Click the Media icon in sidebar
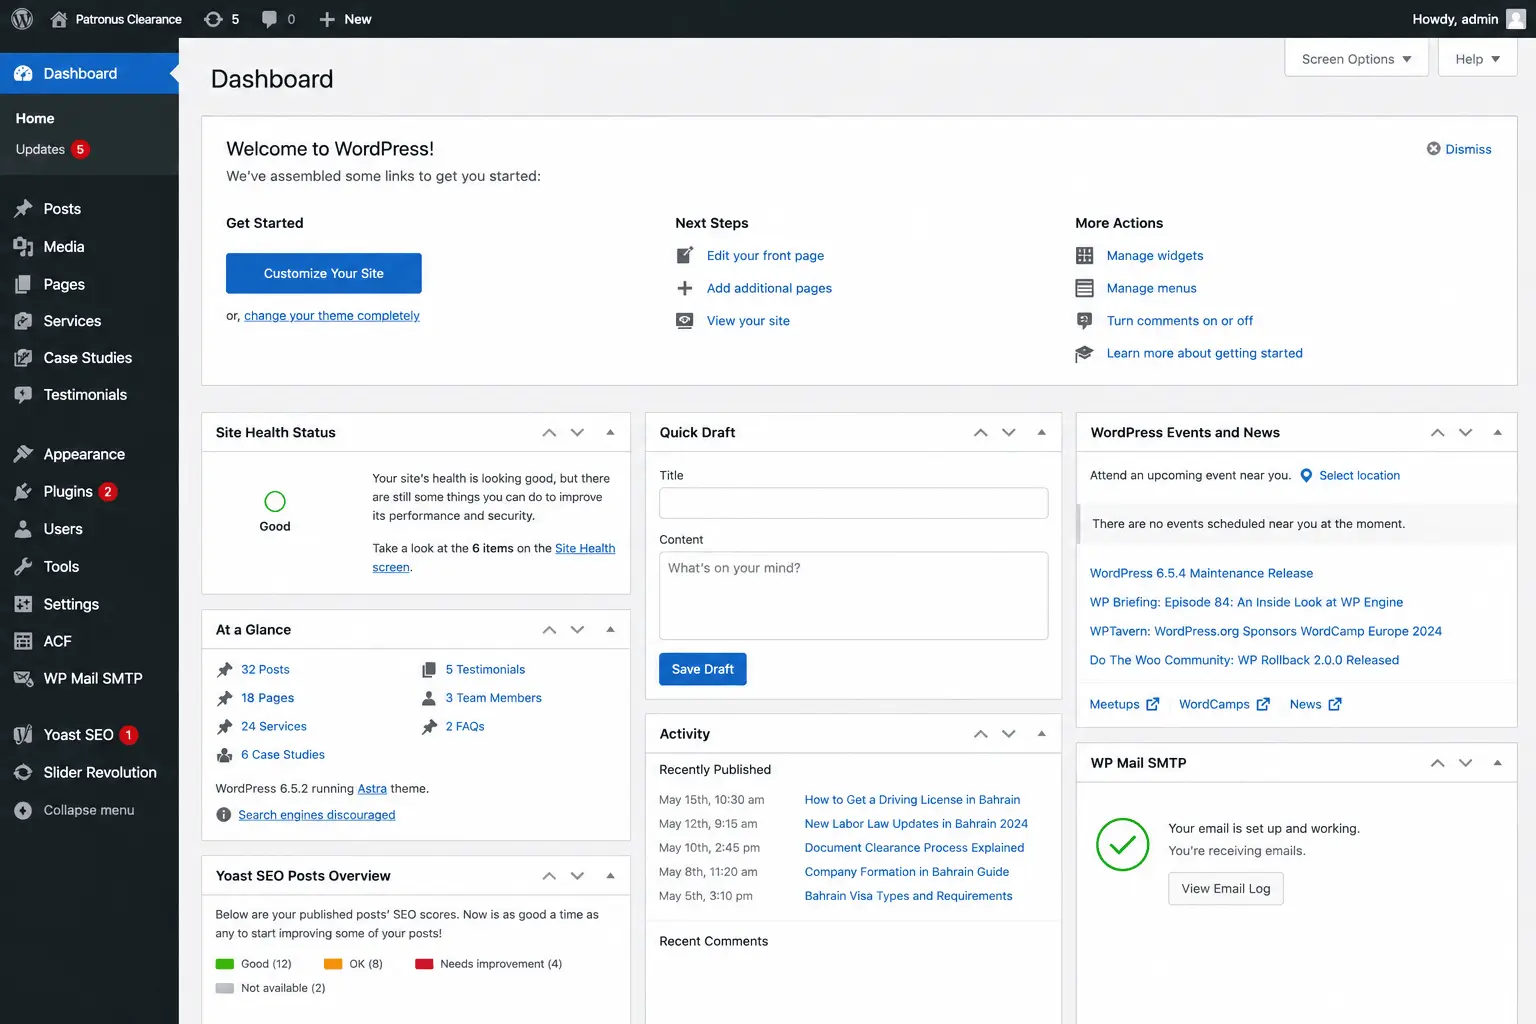1536x1024 pixels. point(23,247)
